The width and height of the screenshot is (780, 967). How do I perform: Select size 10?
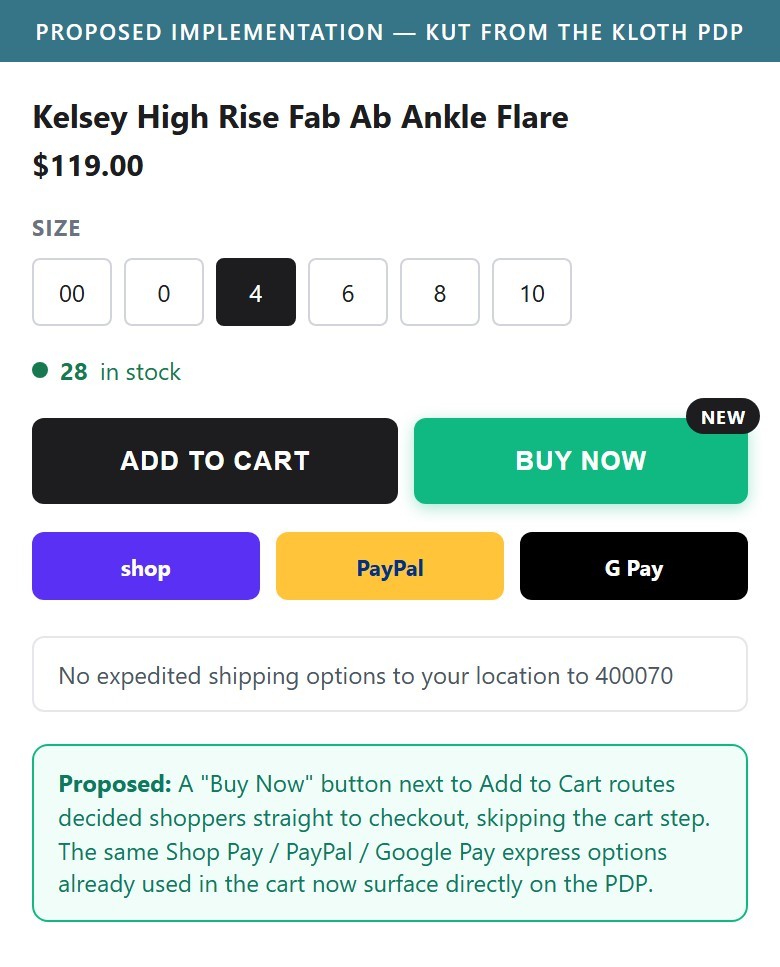(x=532, y=292)
